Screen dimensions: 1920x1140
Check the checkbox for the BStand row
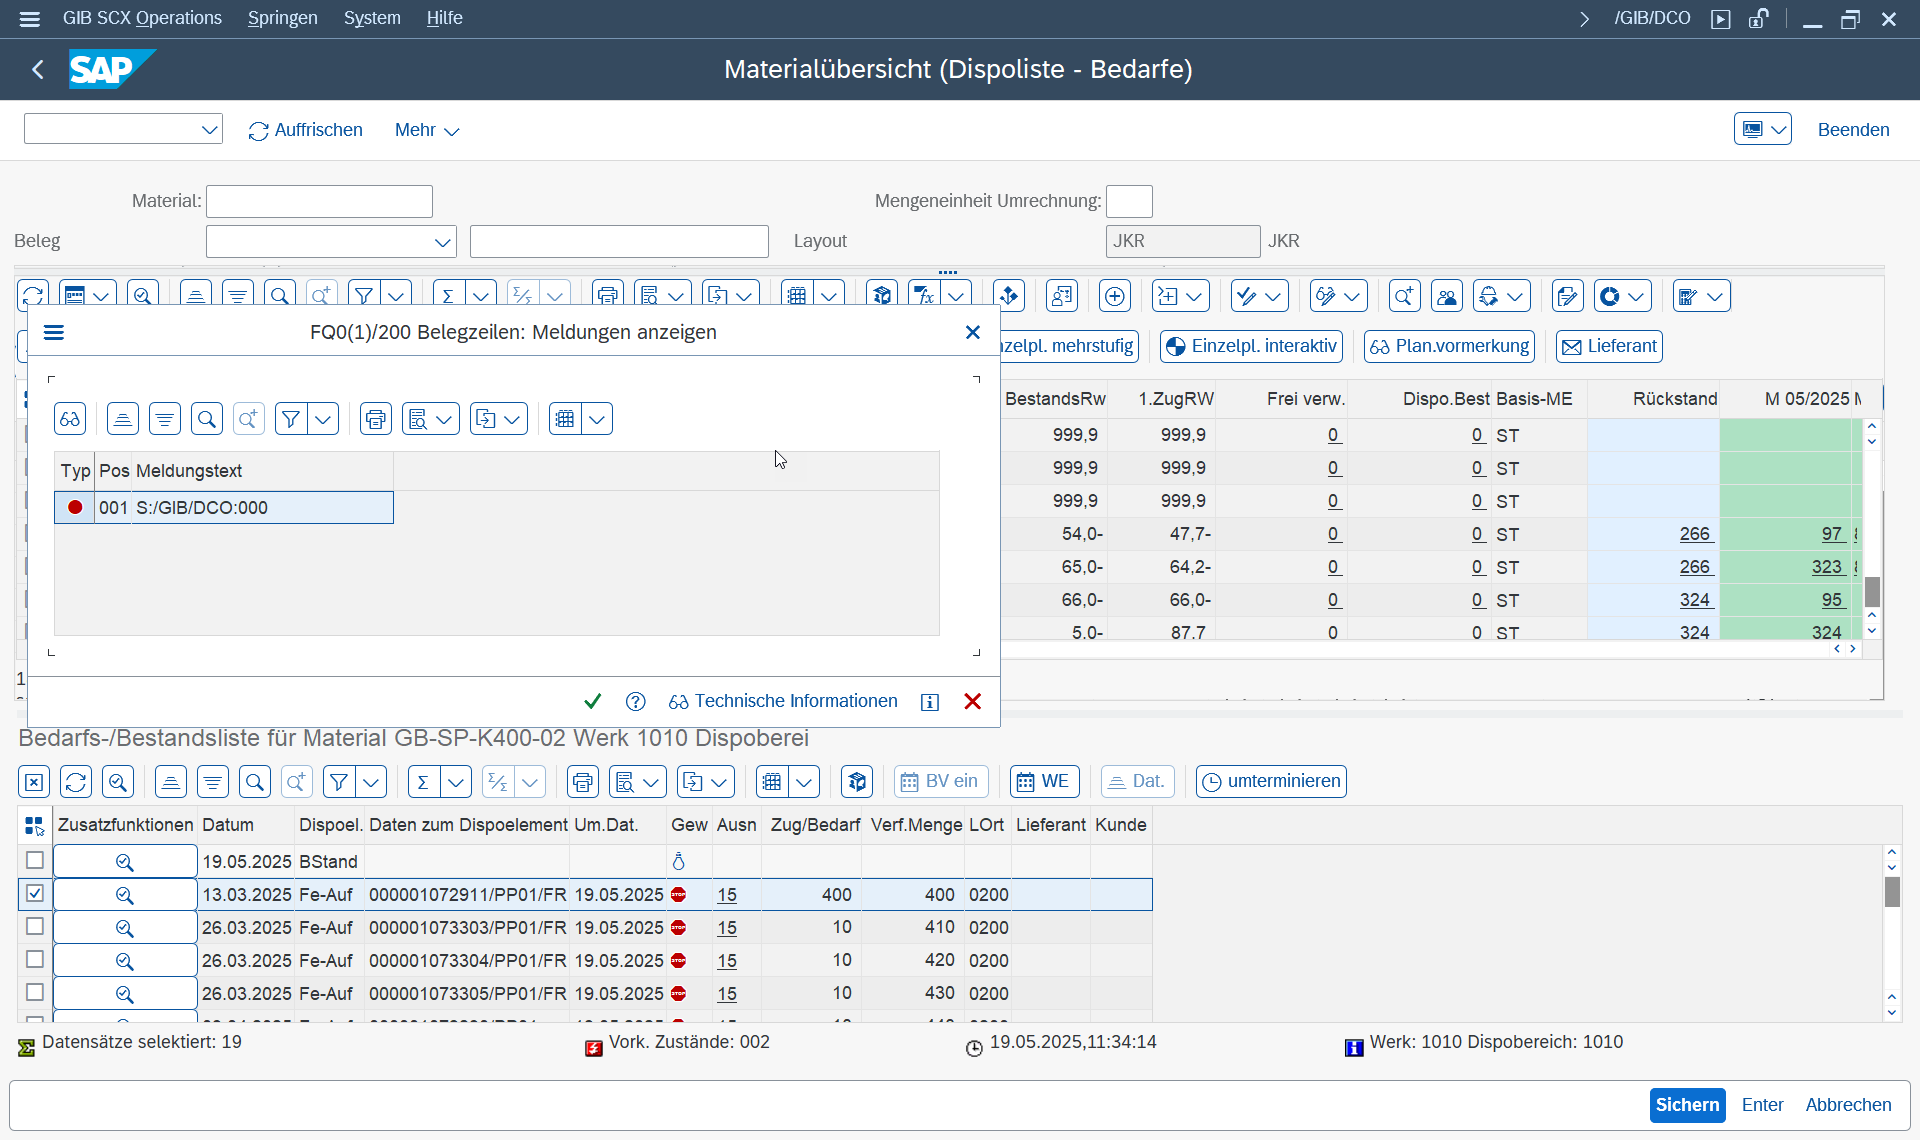(35, 860)
